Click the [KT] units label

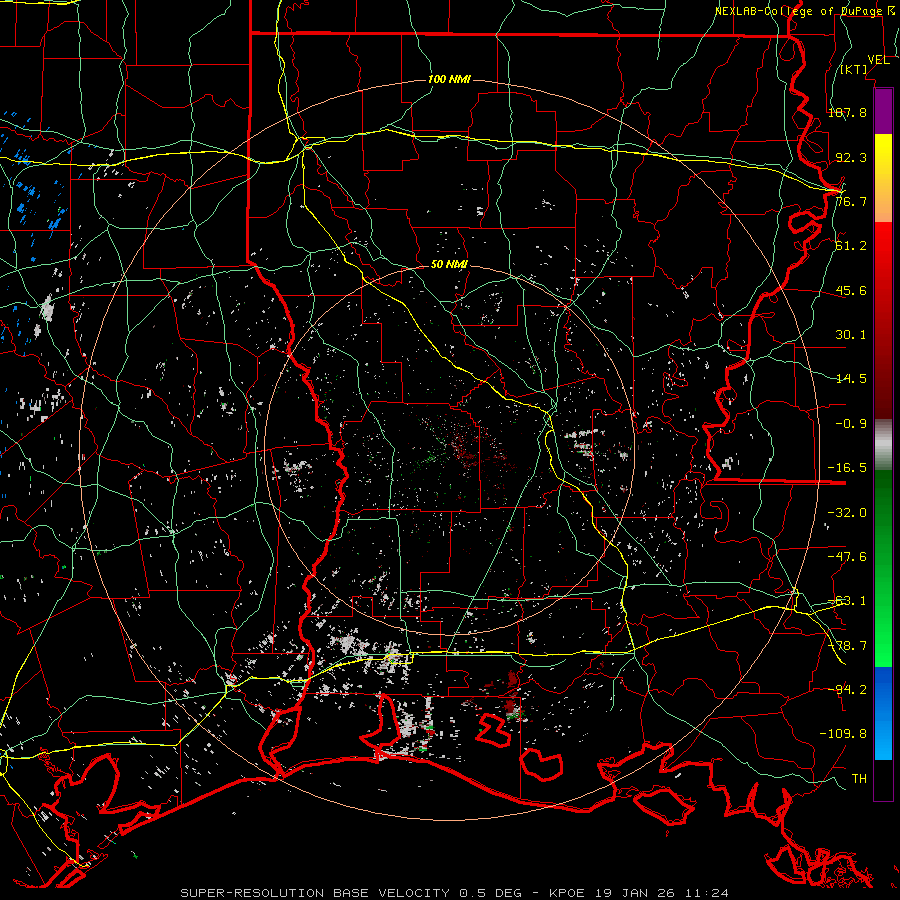click(854, 70)
